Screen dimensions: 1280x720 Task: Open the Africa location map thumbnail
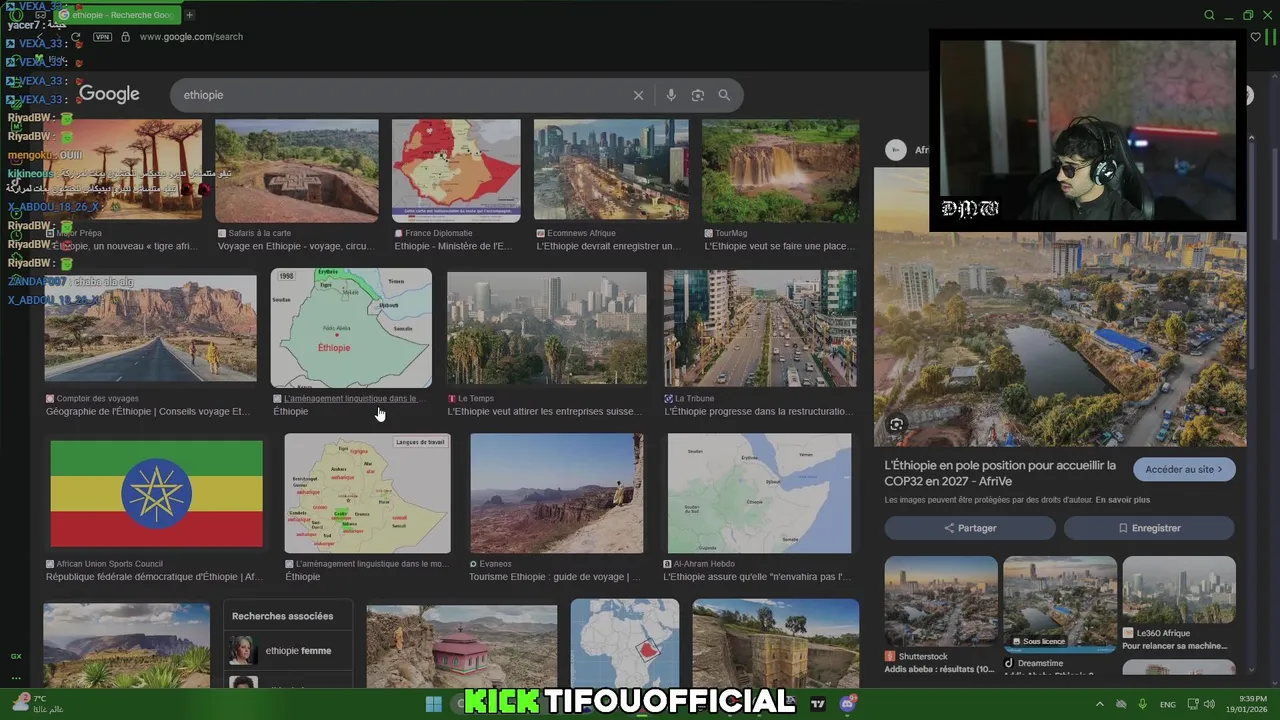pyautogui.click(x=625, y=644)
